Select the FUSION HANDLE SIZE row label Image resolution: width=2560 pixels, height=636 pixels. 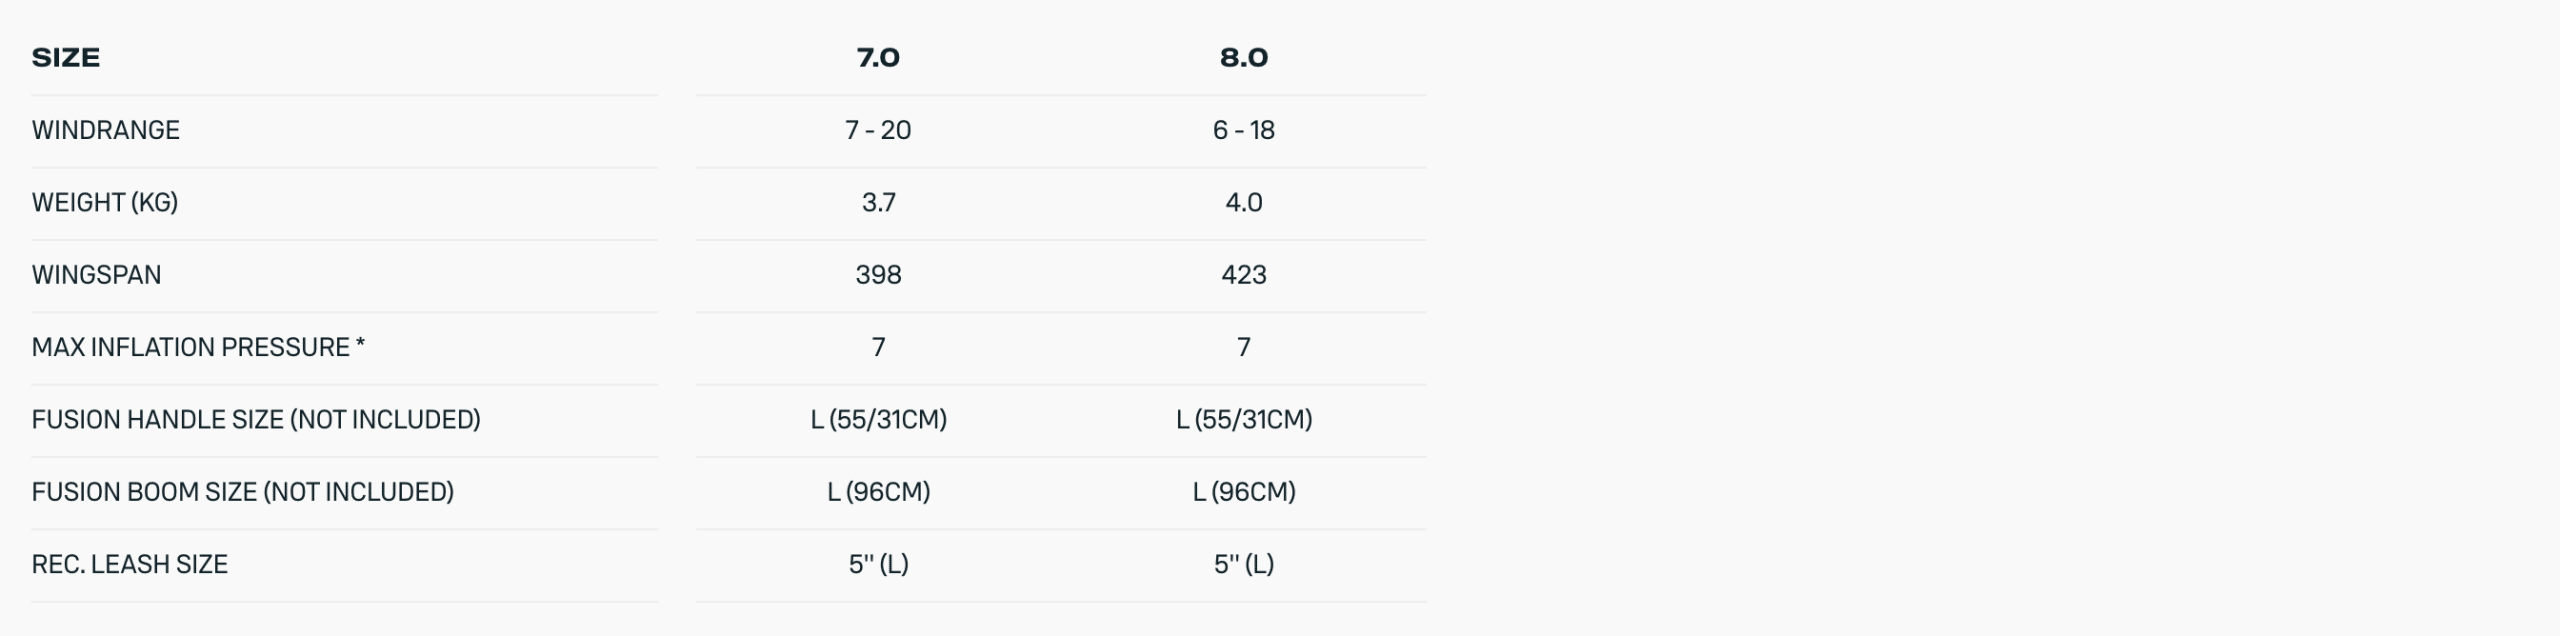point(256,420)
